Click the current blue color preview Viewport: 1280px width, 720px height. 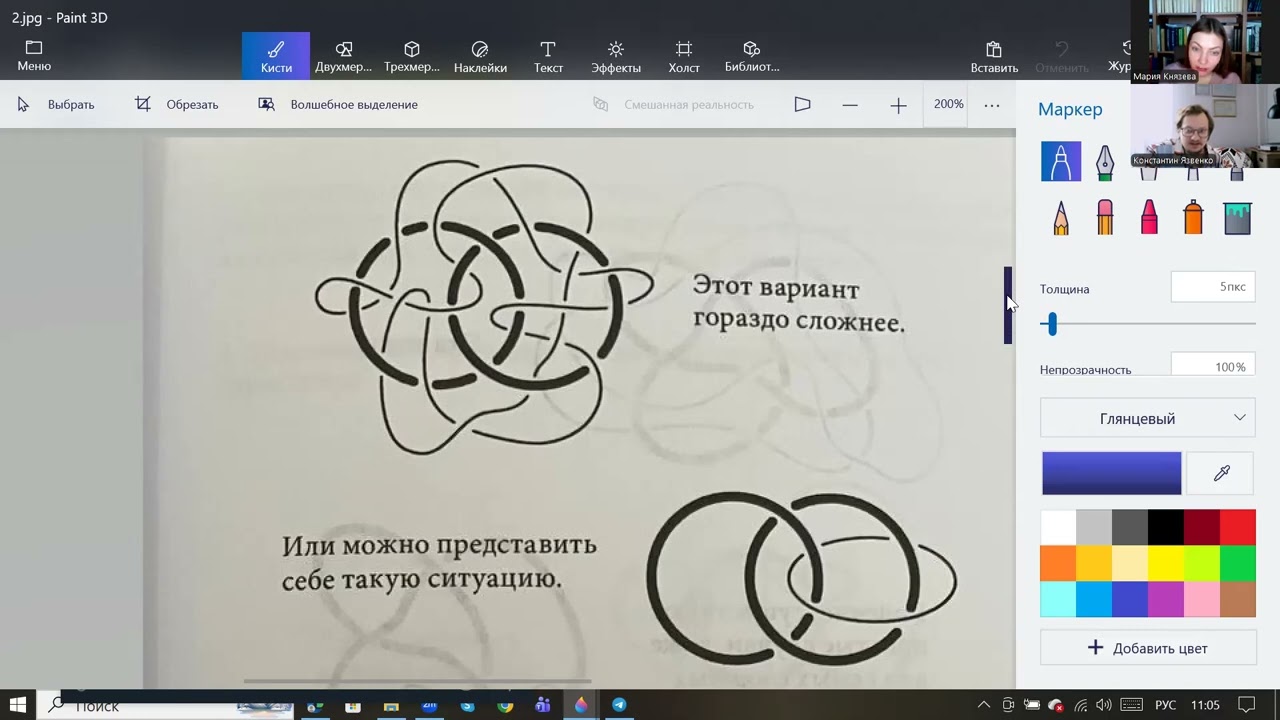coord(1111,473)
